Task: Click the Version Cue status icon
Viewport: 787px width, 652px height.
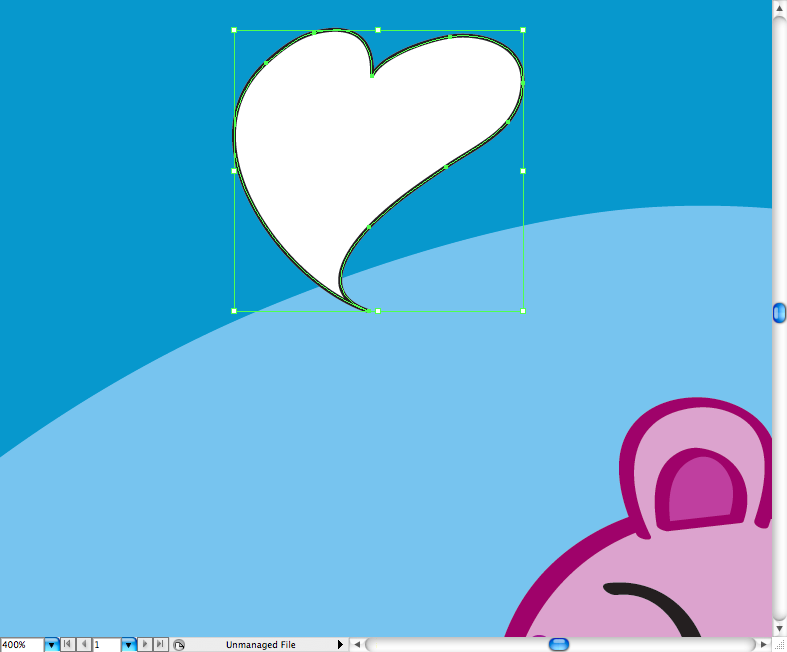Action: pyautogui.click(x=178, y=645)
